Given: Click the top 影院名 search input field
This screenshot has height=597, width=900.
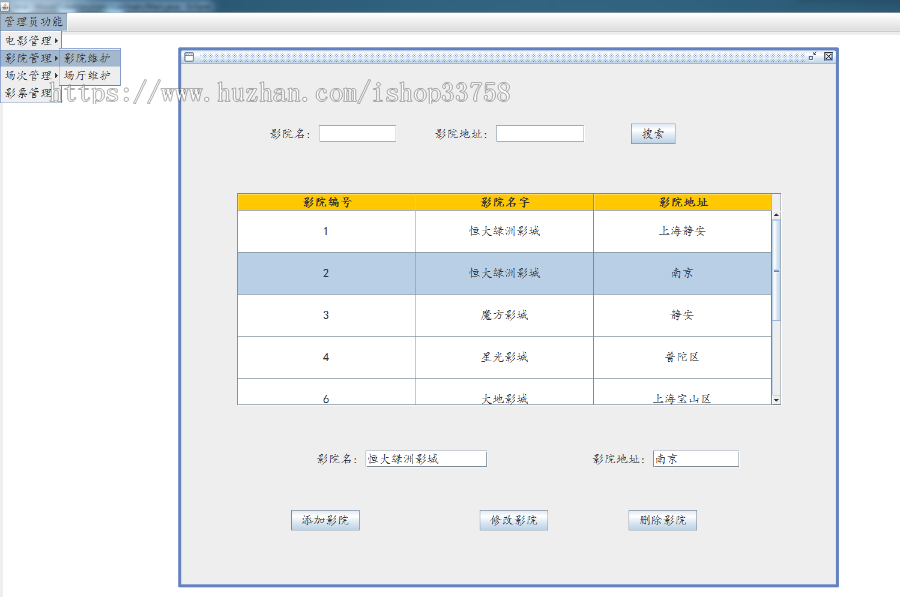Looking at the screenshot, I should coord(357,132).
